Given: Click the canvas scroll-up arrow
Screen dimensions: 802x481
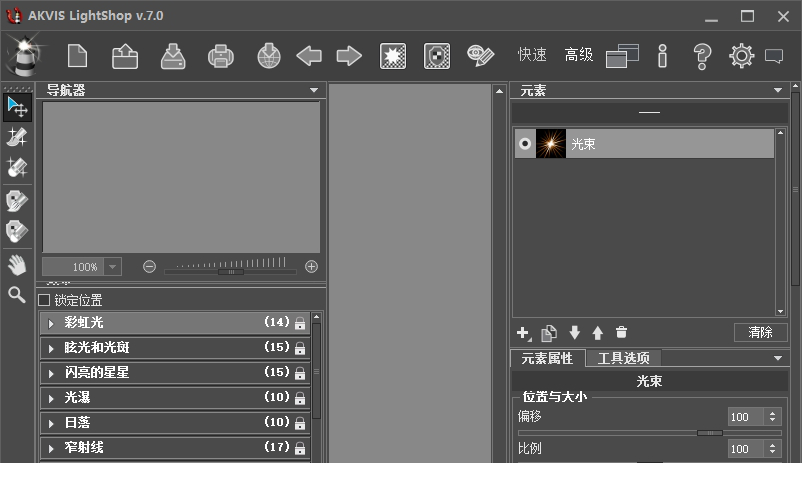Looking at the screenshot, I should [x=499, y=91].
